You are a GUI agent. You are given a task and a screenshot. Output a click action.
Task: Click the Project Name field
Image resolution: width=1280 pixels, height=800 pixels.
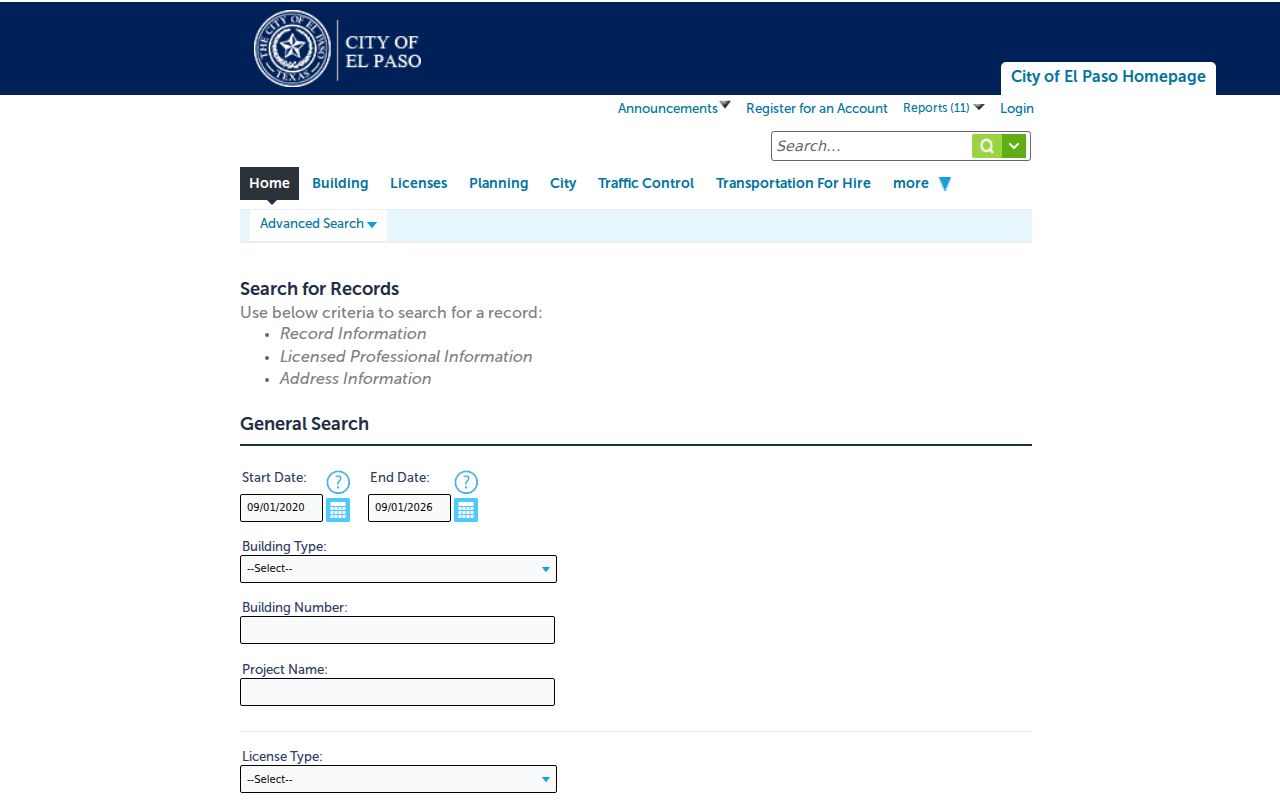pos(397,692)
